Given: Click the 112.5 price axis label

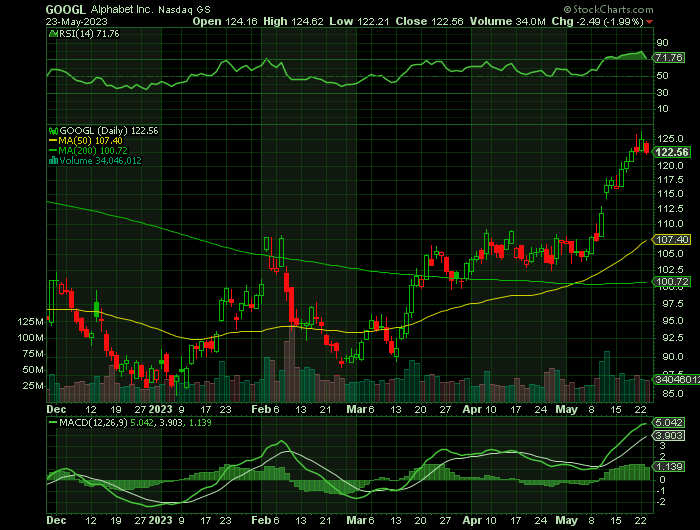Looking at the screenshot, I should [x=670, y=209].
